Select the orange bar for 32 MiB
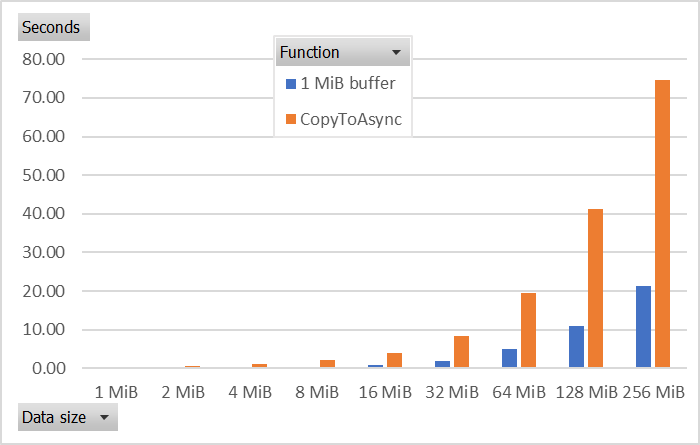This screenshot has height=445, width=700. [462, 352]
